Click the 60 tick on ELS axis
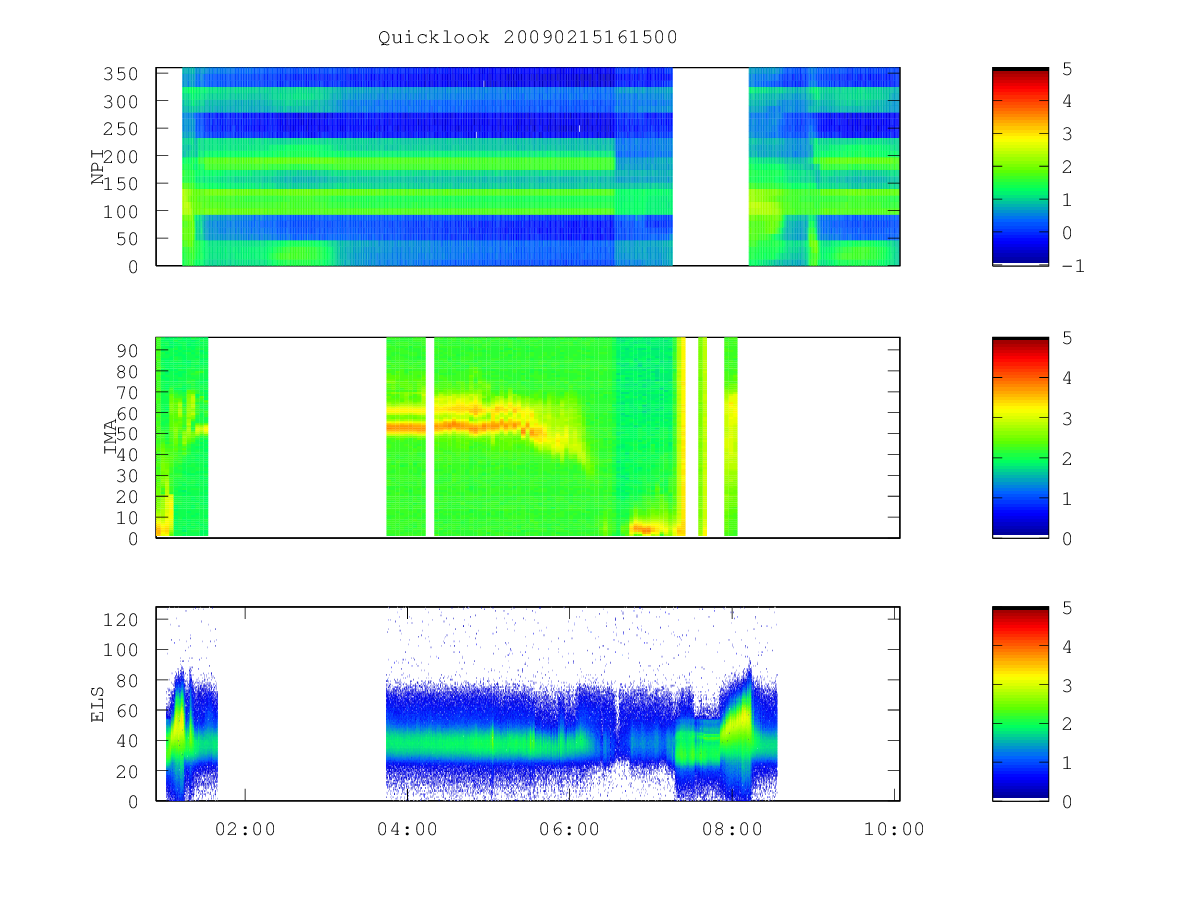 coord(129,711)
